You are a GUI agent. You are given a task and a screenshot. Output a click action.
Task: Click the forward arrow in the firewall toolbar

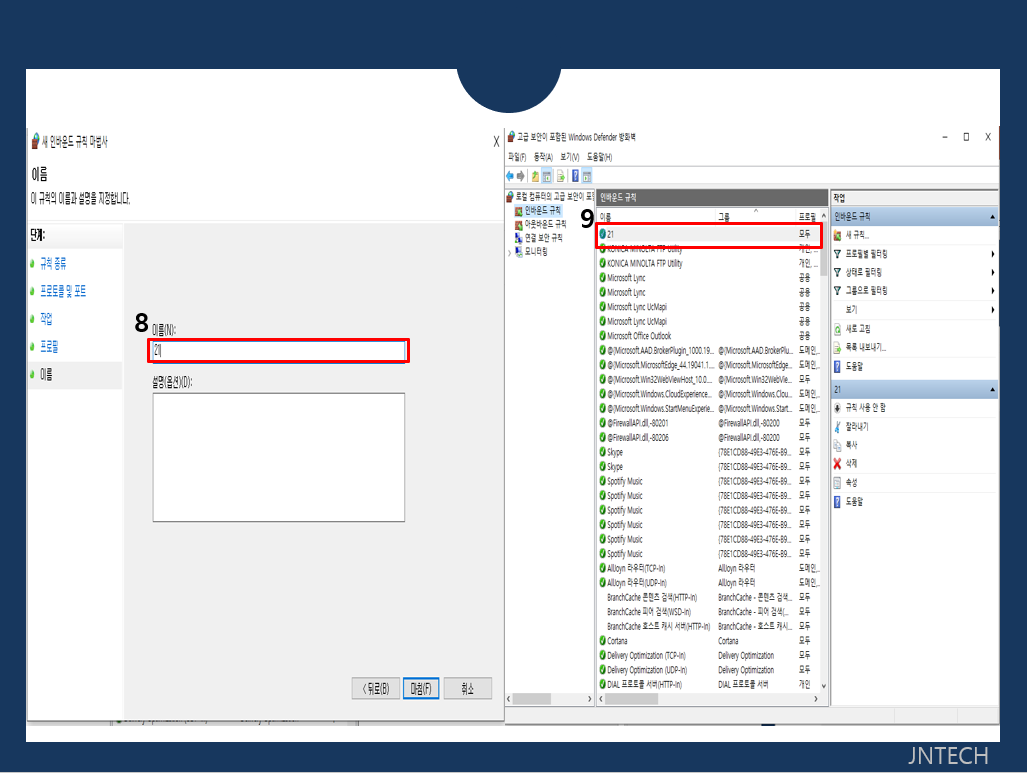[521, 176]
